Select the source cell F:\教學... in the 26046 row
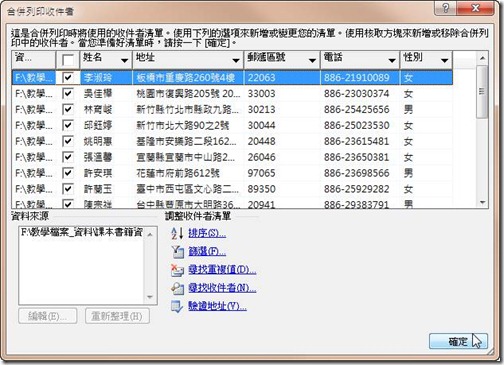The width and height of the screenshot is (504, 365). pos(34,157)
